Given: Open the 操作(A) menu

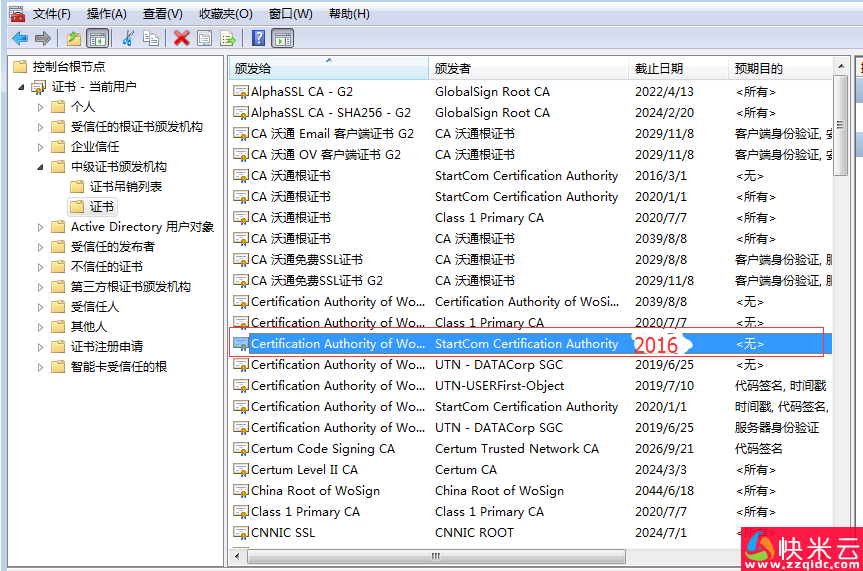Looking at the screenshot, I should tap(107, 14).
